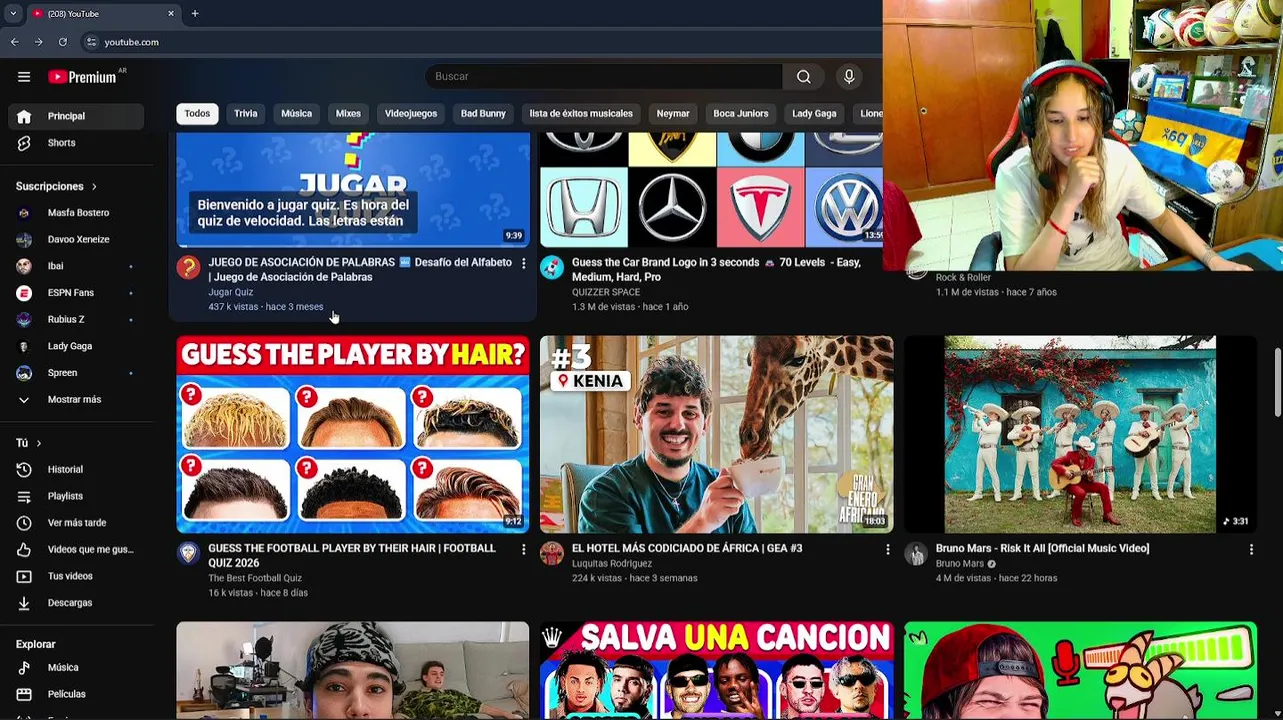Open options for Juego de Asociación video
Viewport: 1283px width, 720px height.
(523, 263)
